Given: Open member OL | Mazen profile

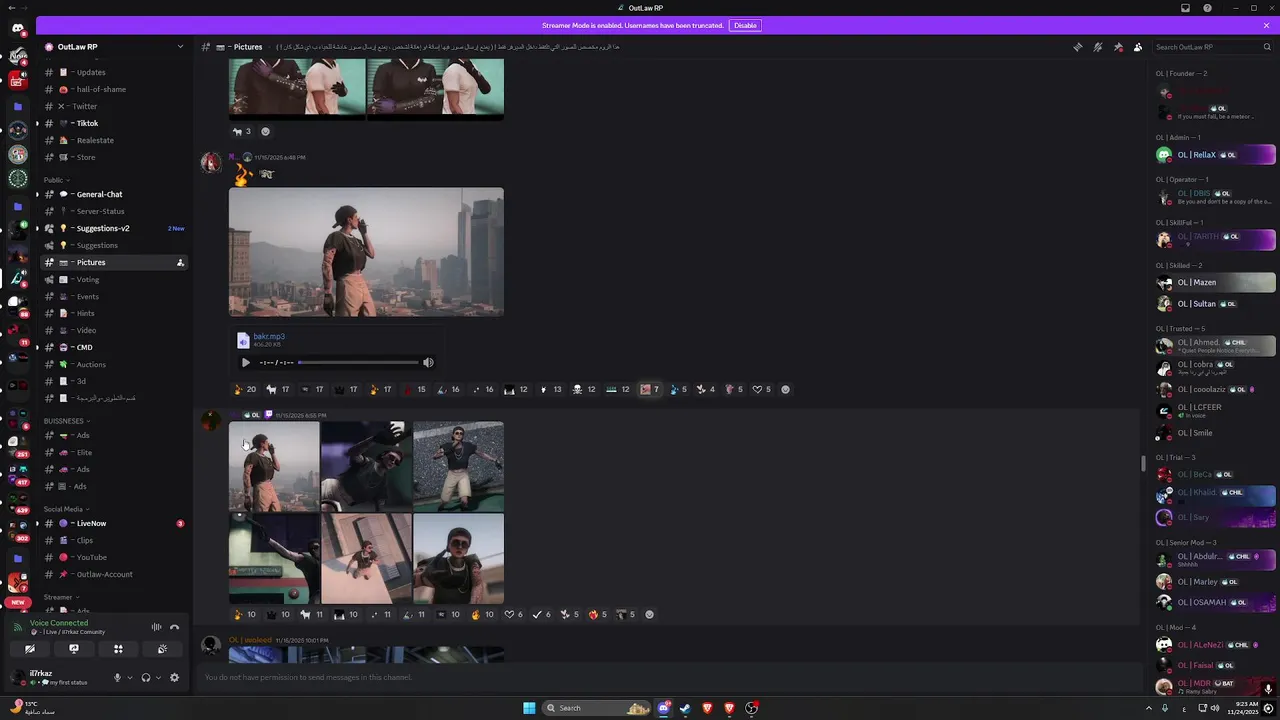Looking at the screenshot, I should pos(1215,282).
